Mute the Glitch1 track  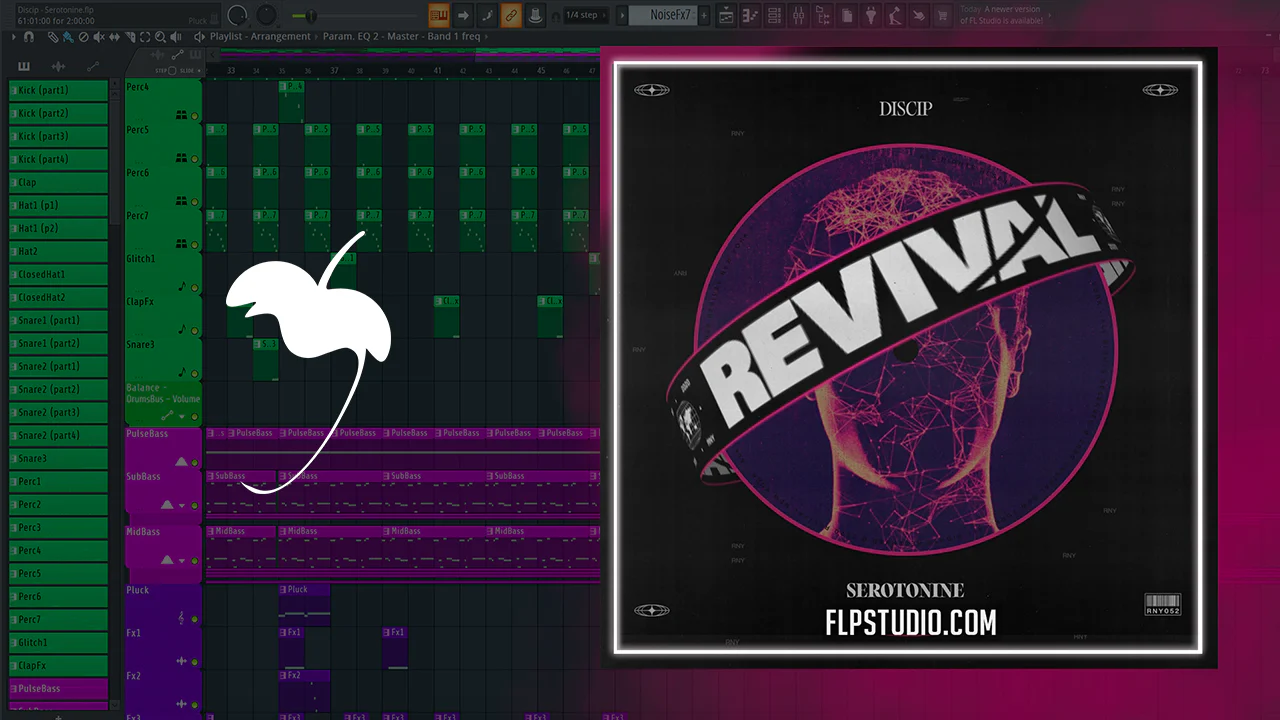(195, 287)
